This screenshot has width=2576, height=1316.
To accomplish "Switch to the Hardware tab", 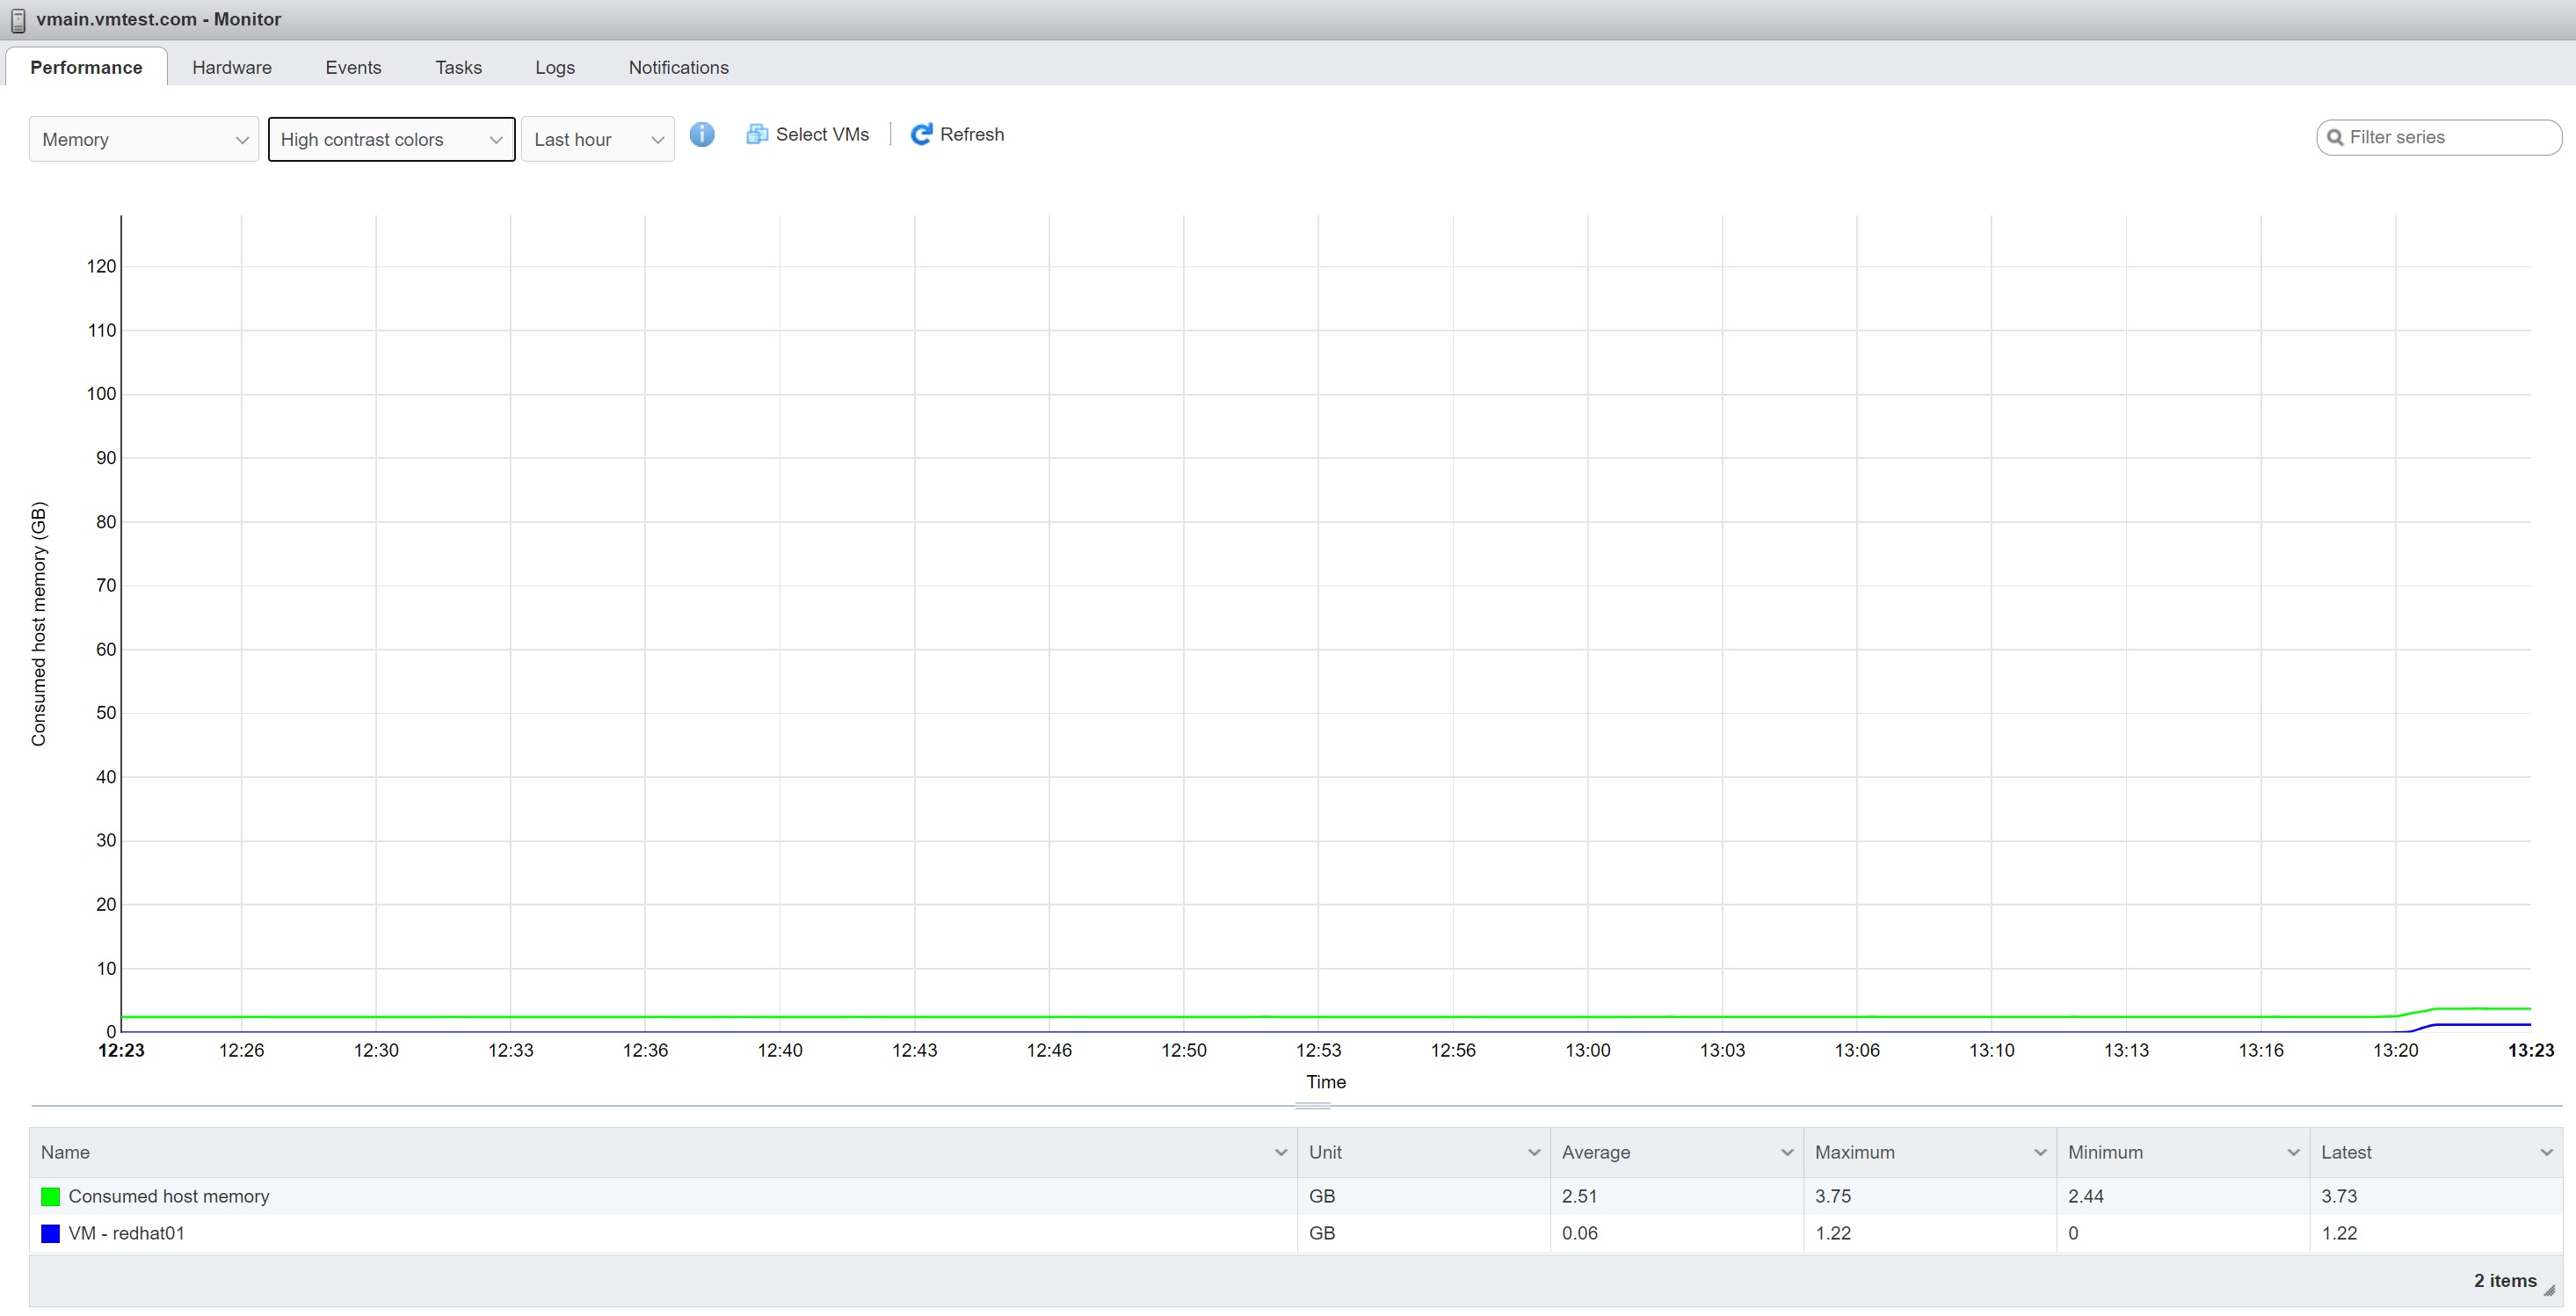I will tap(232, 68).
